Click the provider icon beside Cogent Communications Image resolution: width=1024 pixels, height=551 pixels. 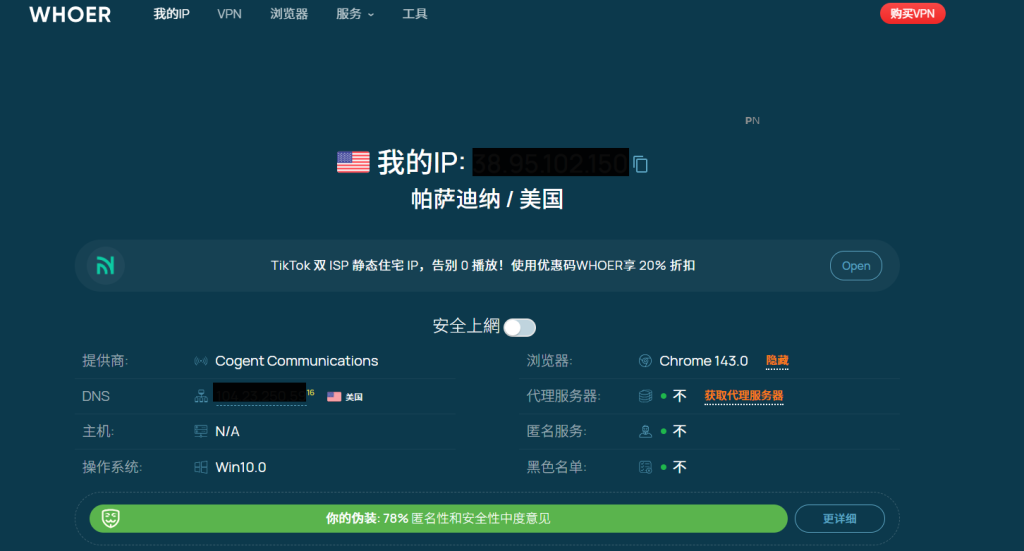pos(200,361)
